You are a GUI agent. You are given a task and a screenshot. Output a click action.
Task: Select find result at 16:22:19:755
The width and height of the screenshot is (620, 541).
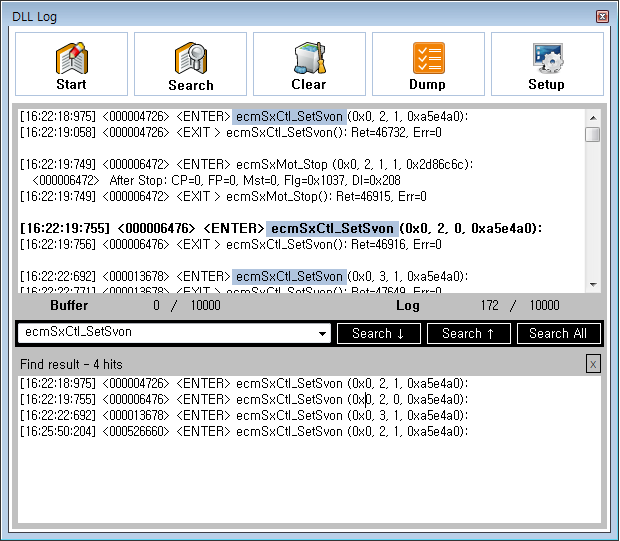tap(244, 399)
